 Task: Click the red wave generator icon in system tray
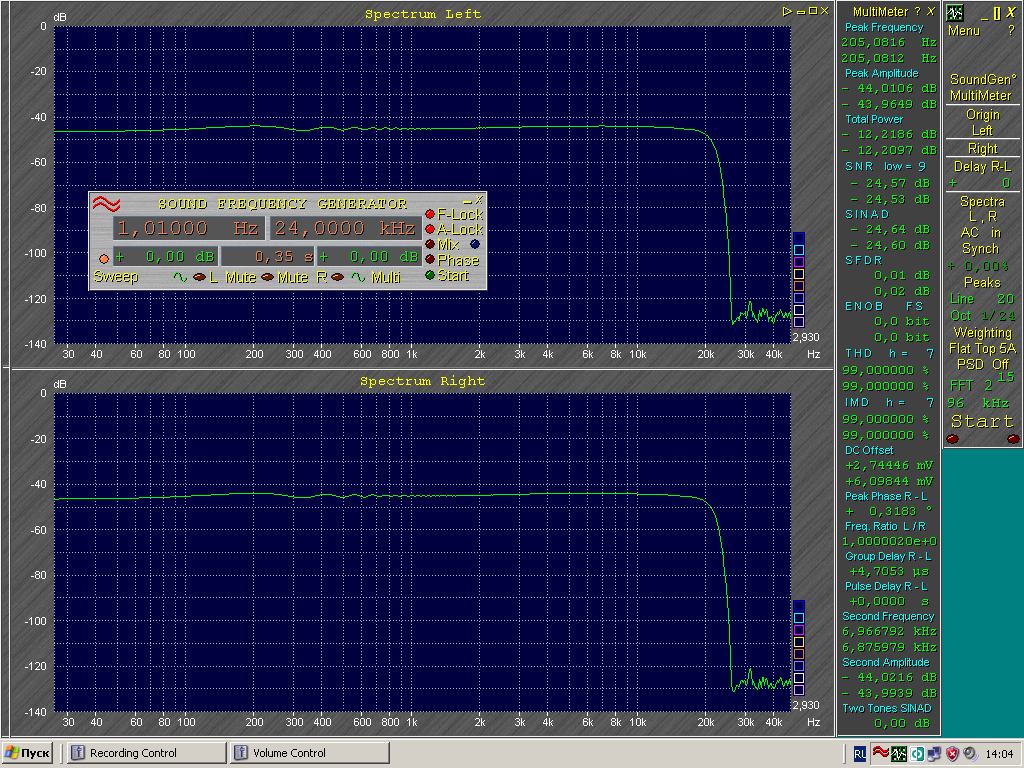[x=882, y=753]
